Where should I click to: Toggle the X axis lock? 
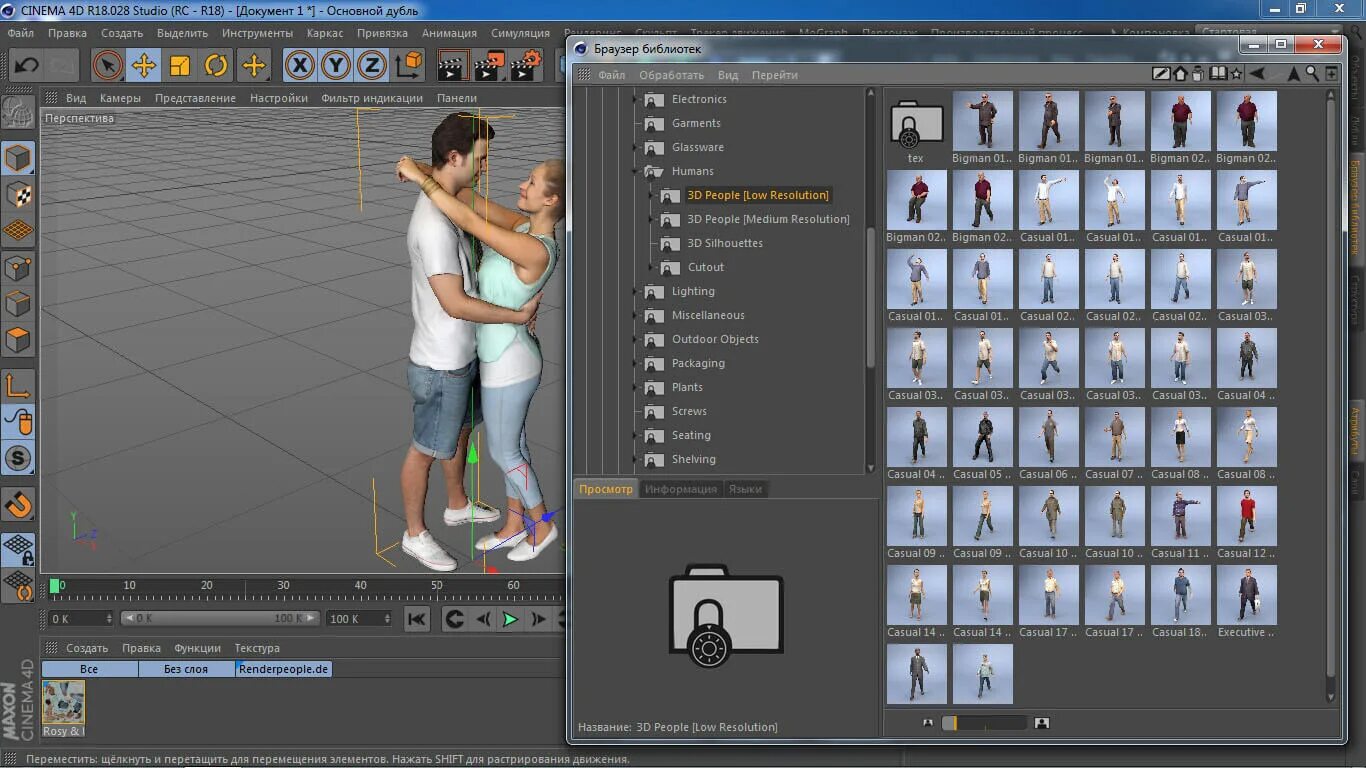click(299, 66)
